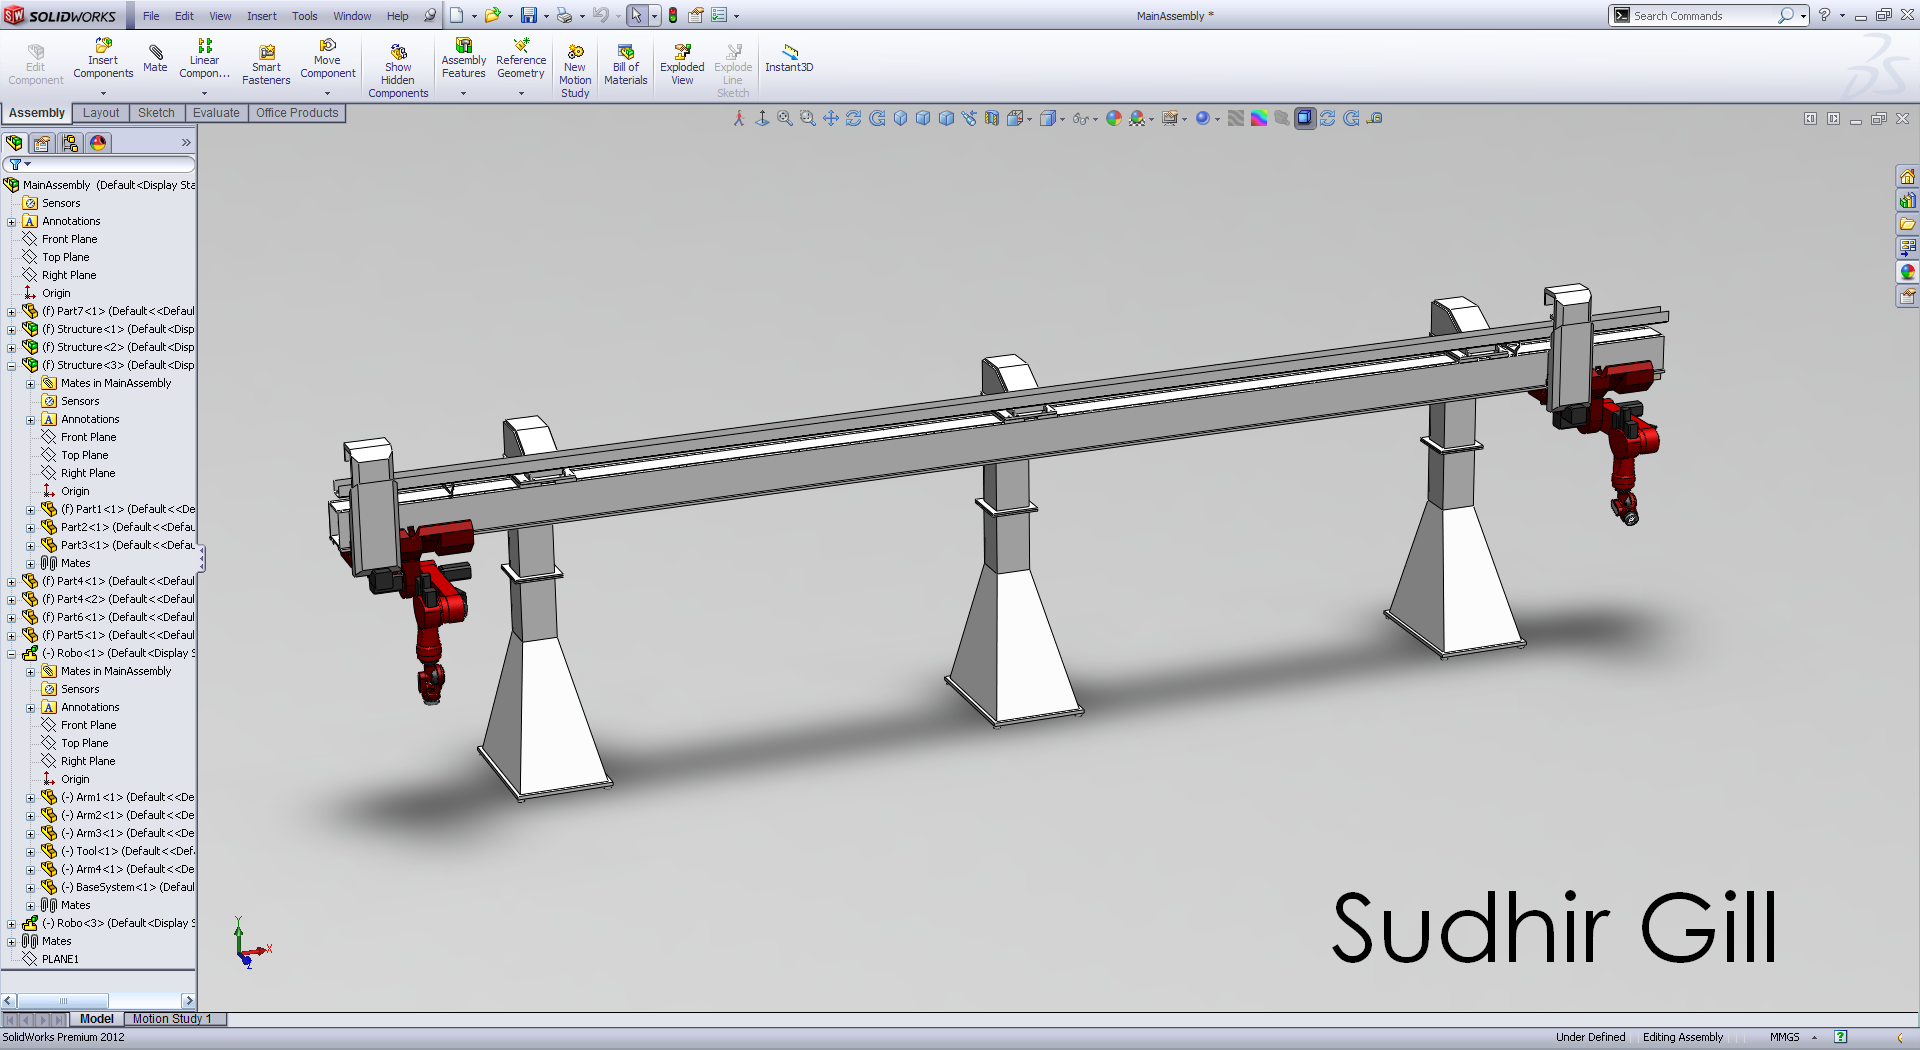
Task: Select the PLANE1 tree item
Action: (60, 959)
